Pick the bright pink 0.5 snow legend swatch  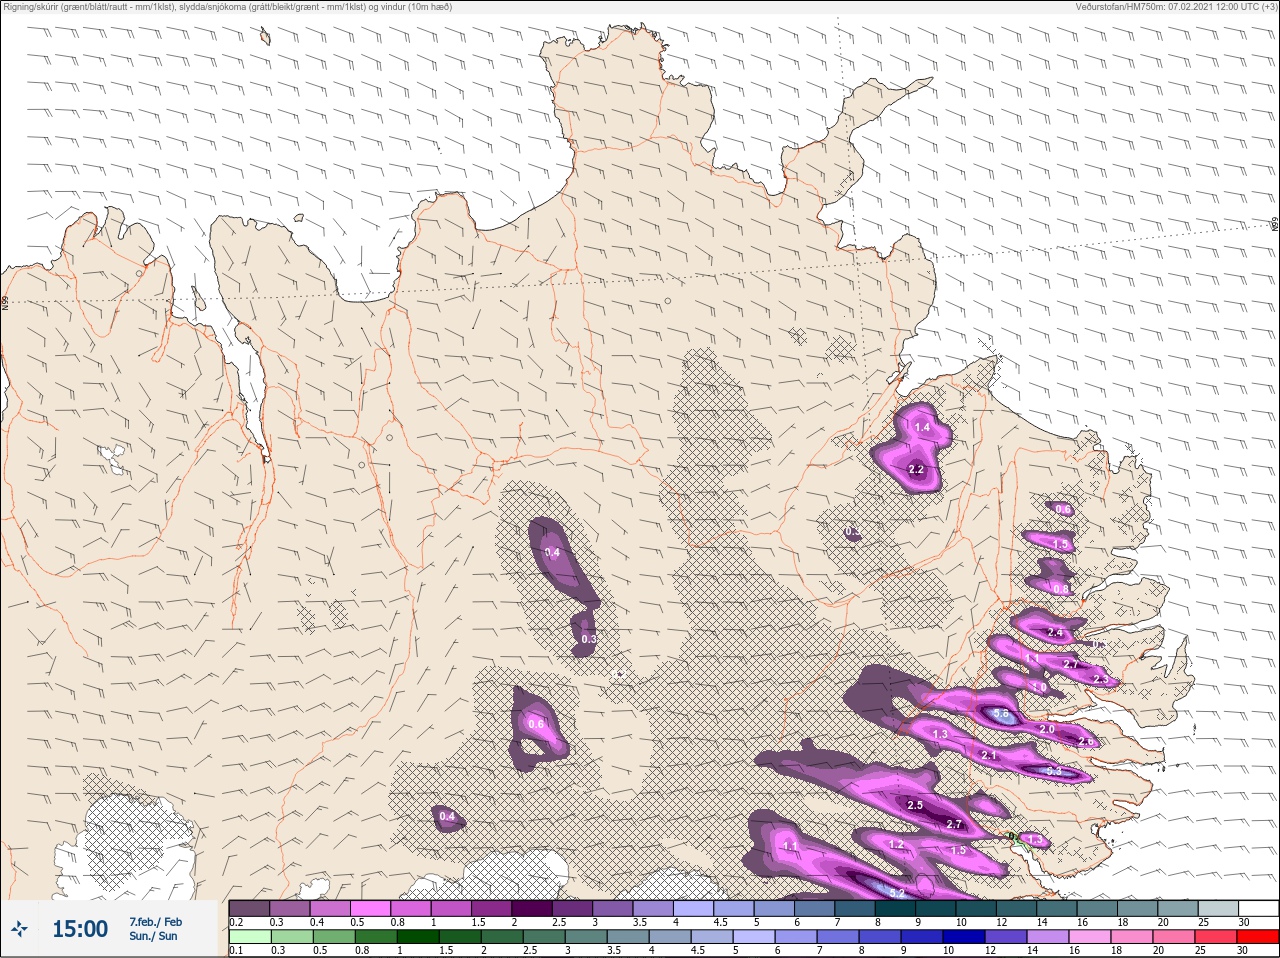pyautogui.click(x=370, y=908)
